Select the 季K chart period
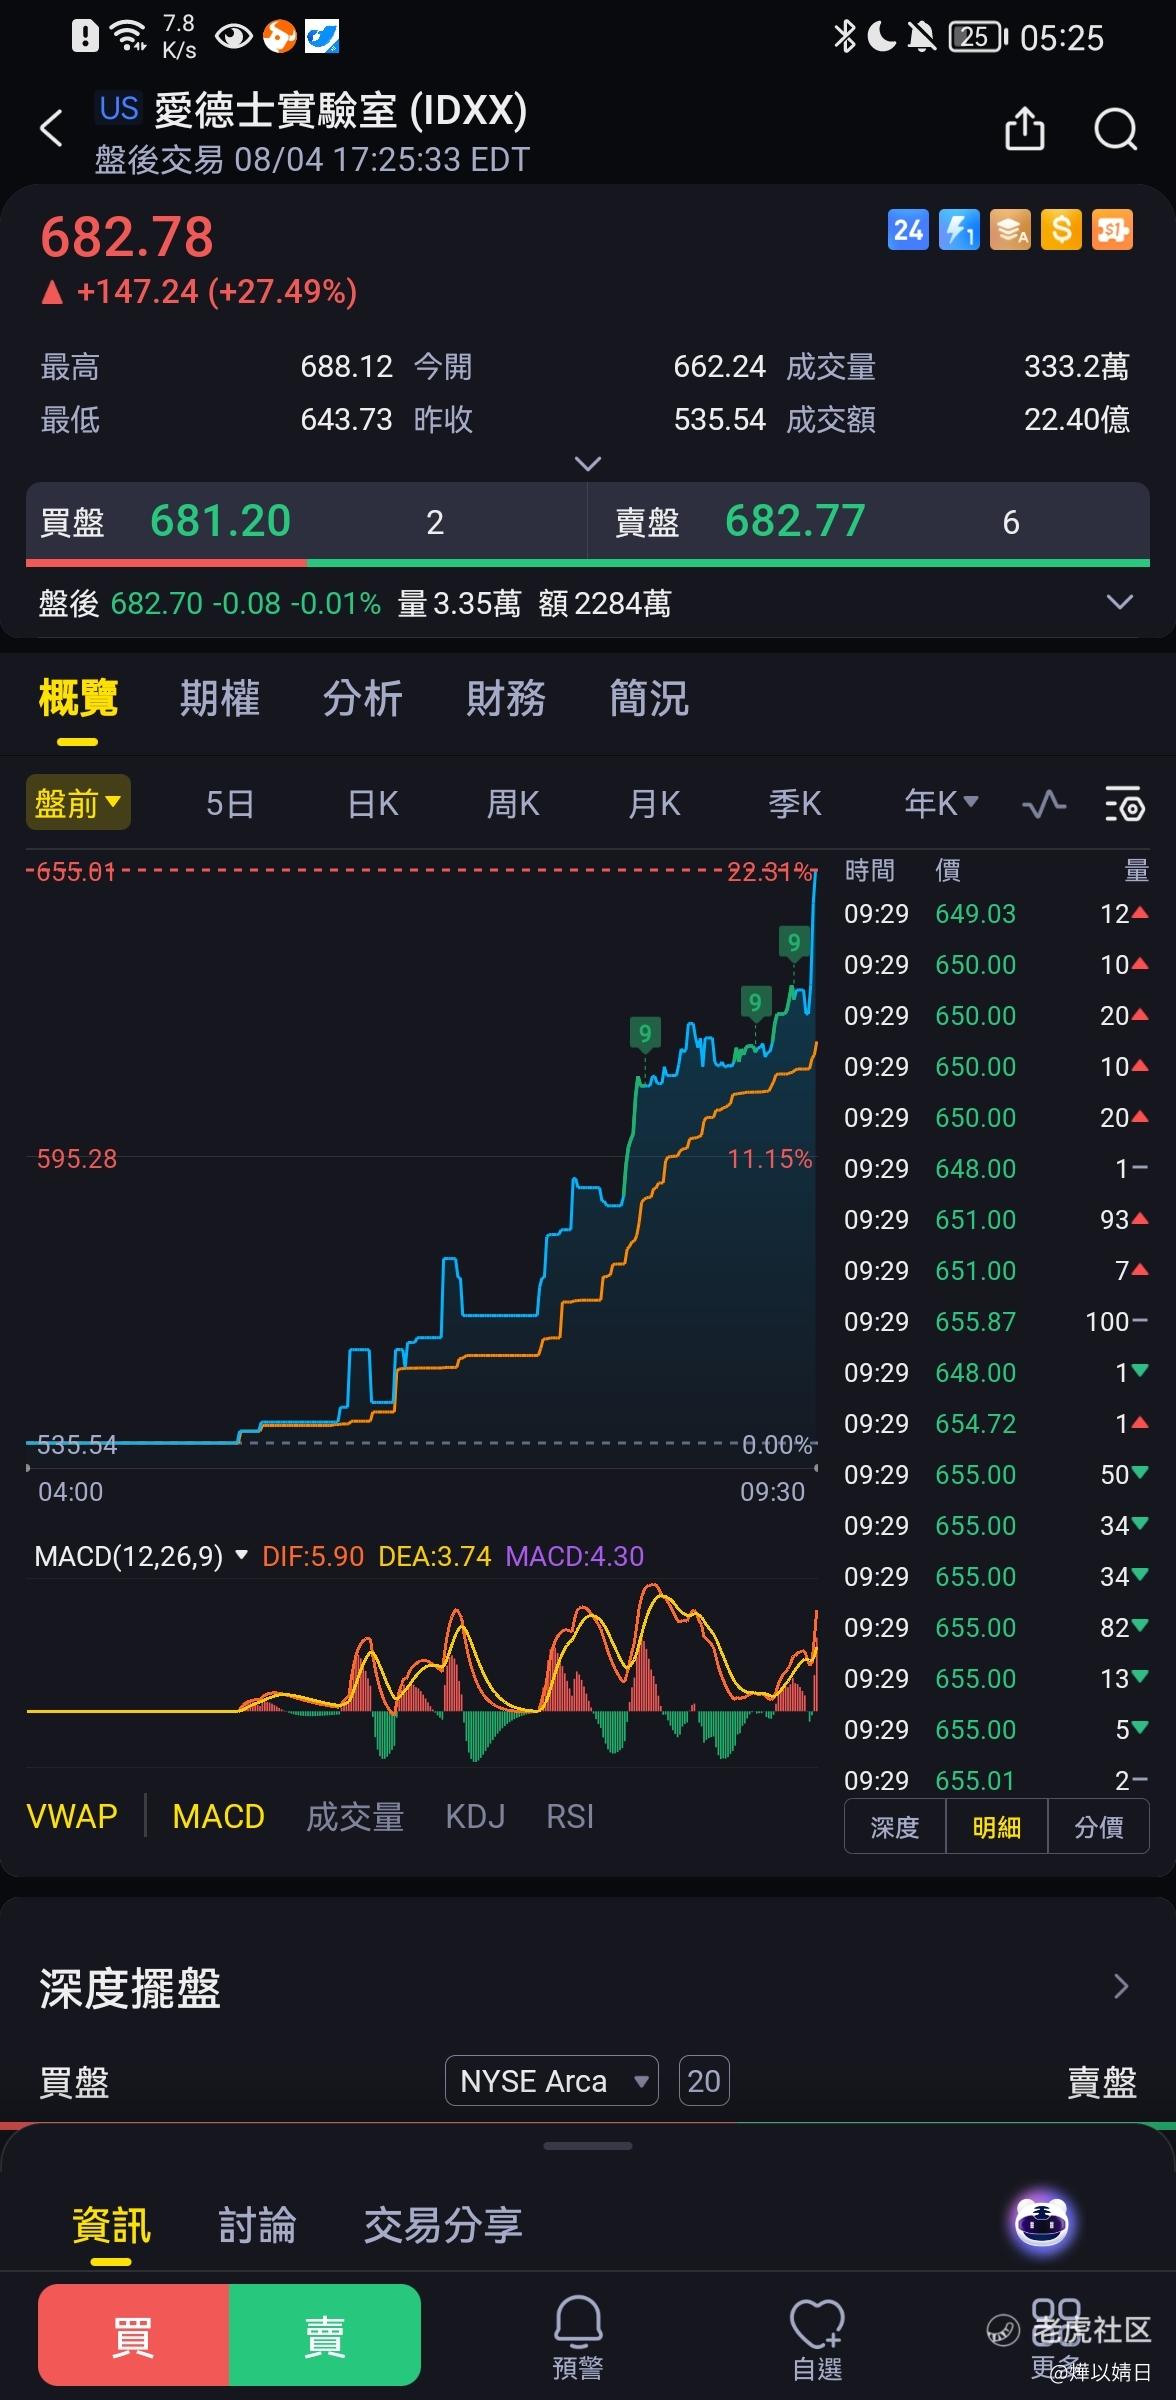The height and width of the screenshot is (2400, 1176). pyautogui.click(x=795, y=803)
